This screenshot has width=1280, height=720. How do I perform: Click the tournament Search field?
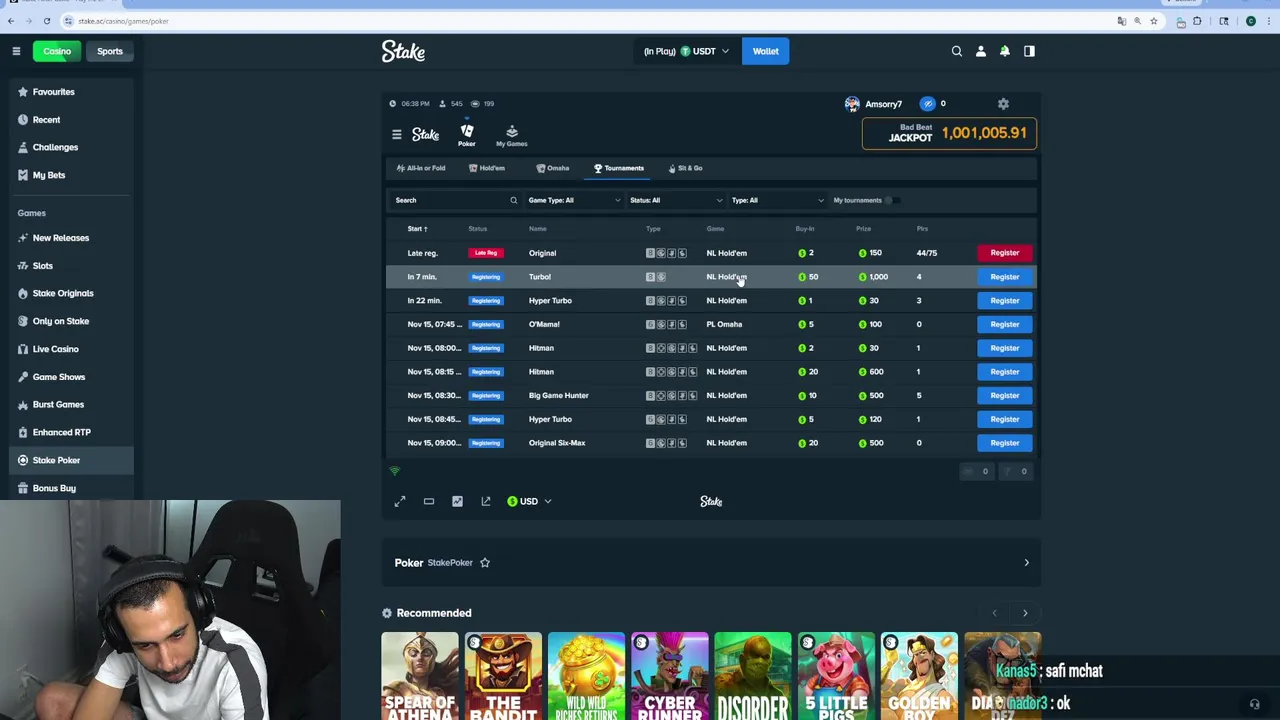point(455,200)
